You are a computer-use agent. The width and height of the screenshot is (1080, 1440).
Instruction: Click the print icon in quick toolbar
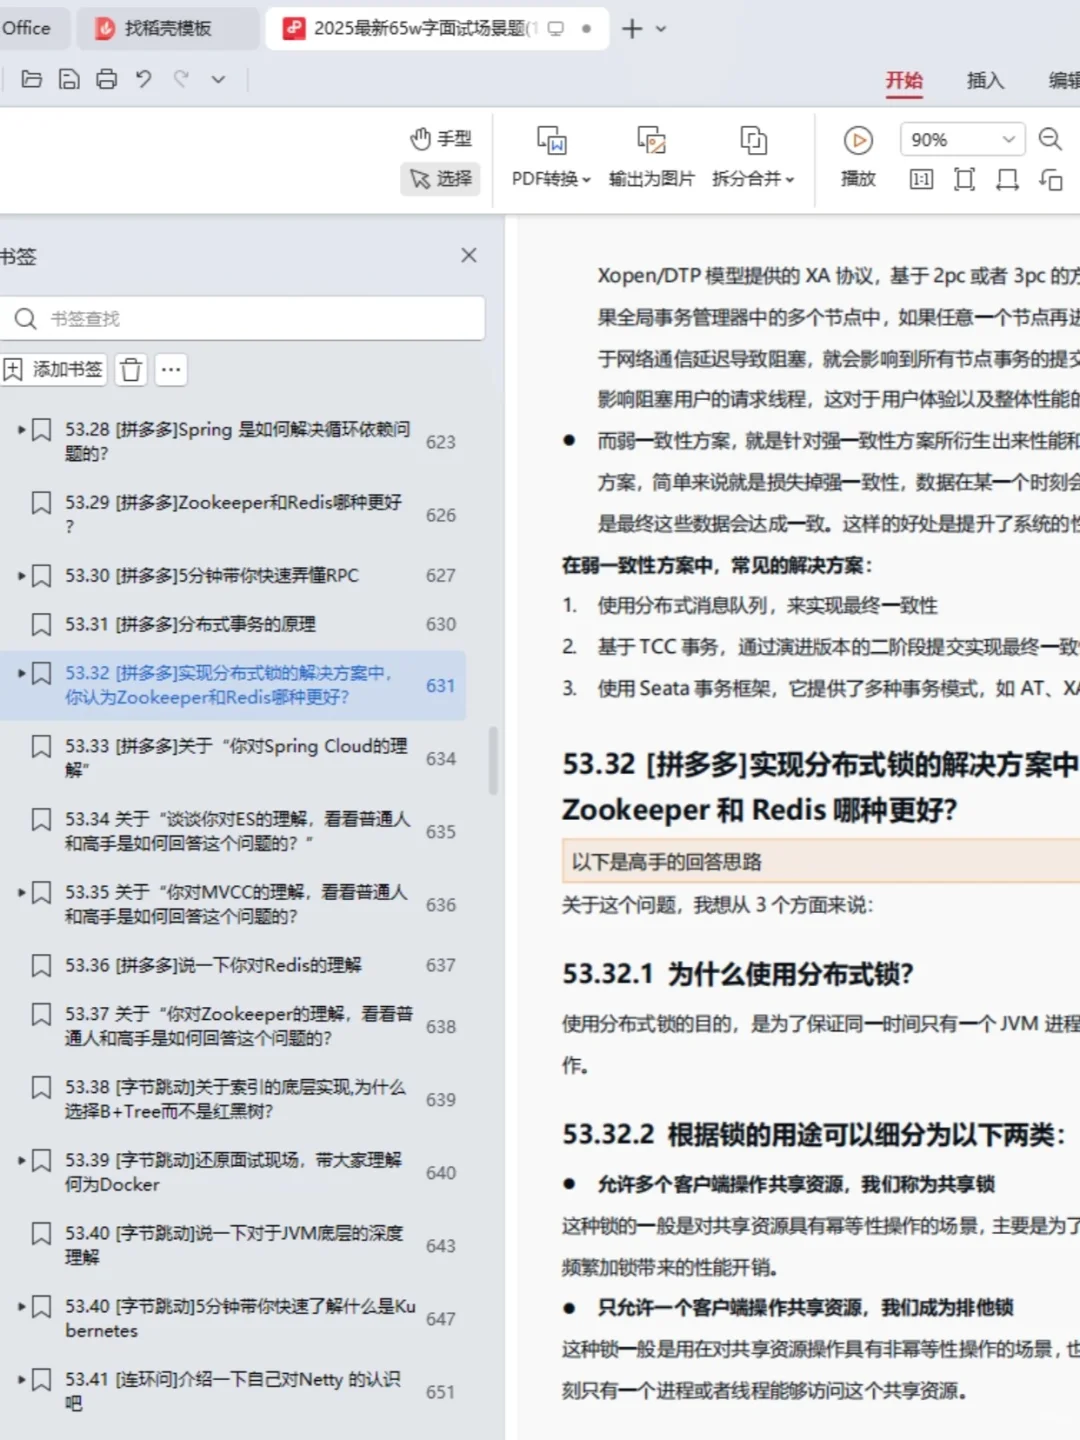point(106,79)
